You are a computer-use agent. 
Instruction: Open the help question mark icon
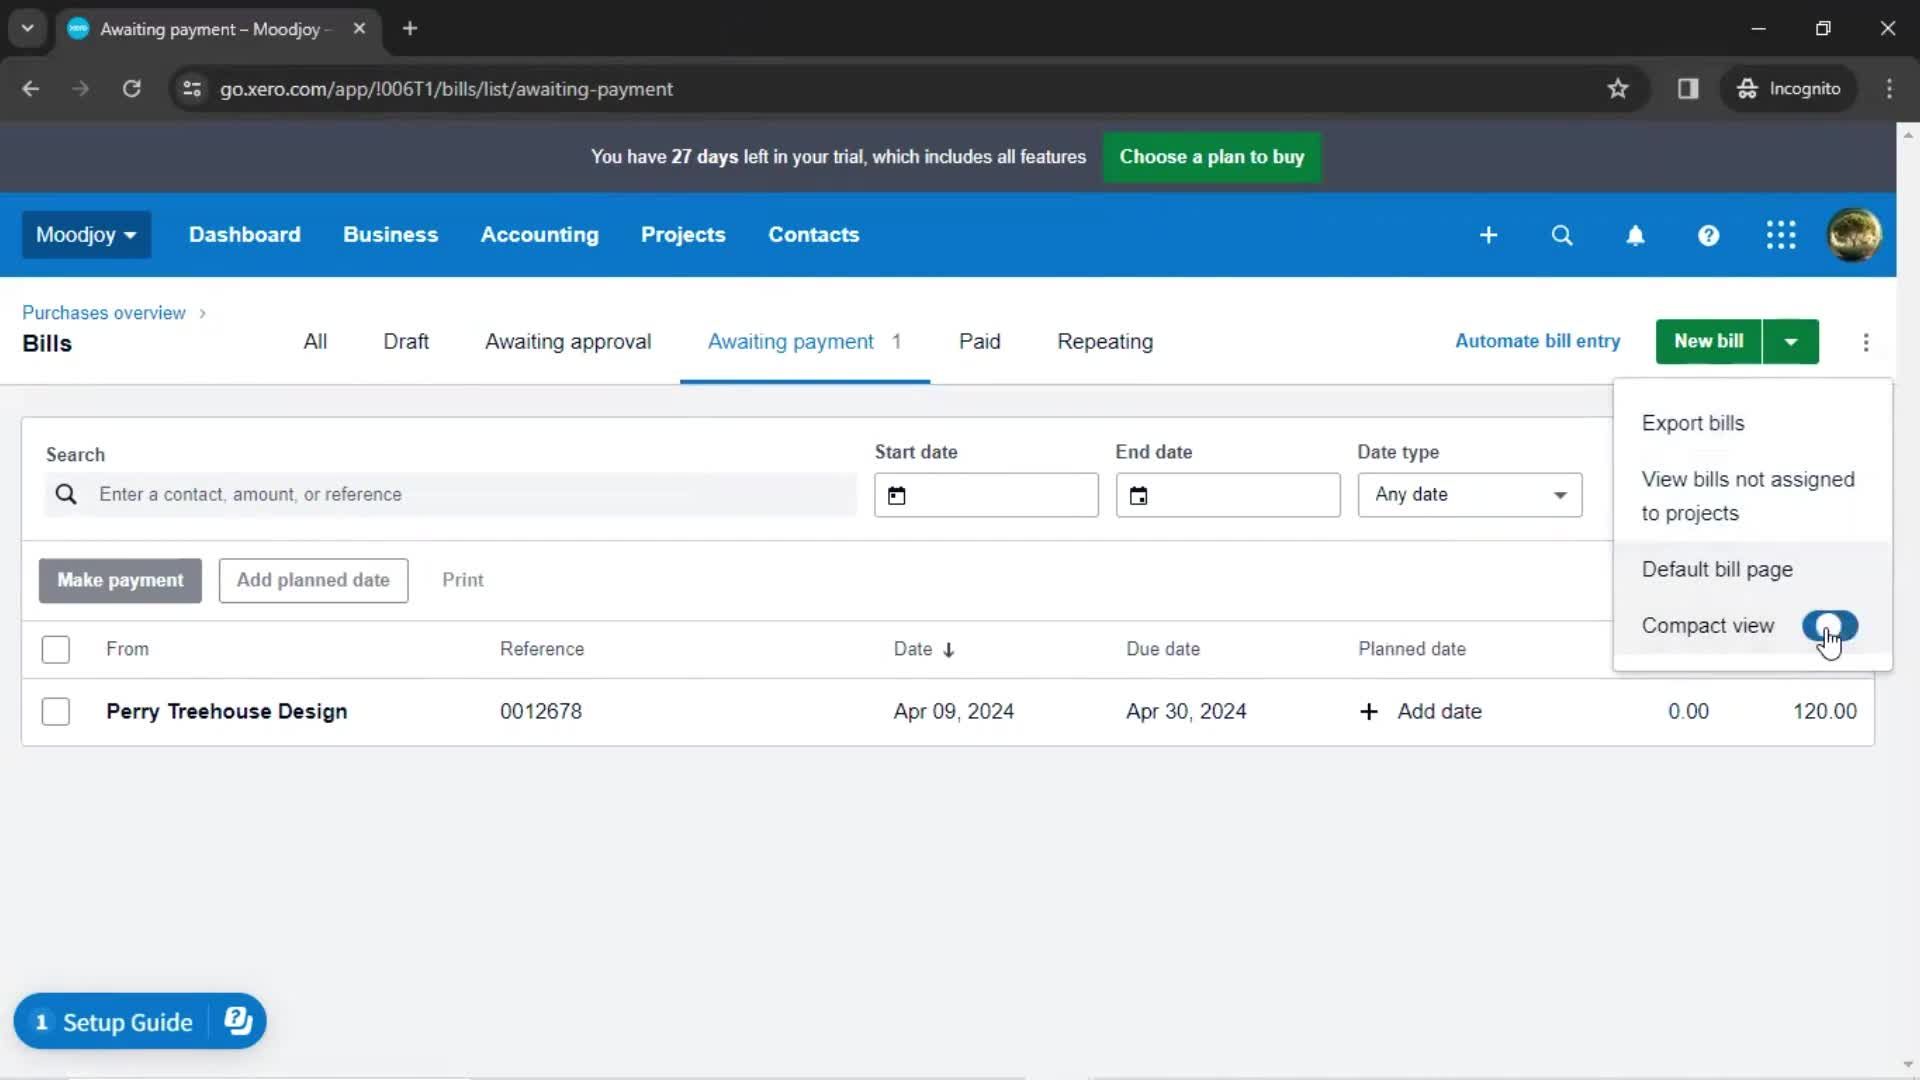[1708, 235]
